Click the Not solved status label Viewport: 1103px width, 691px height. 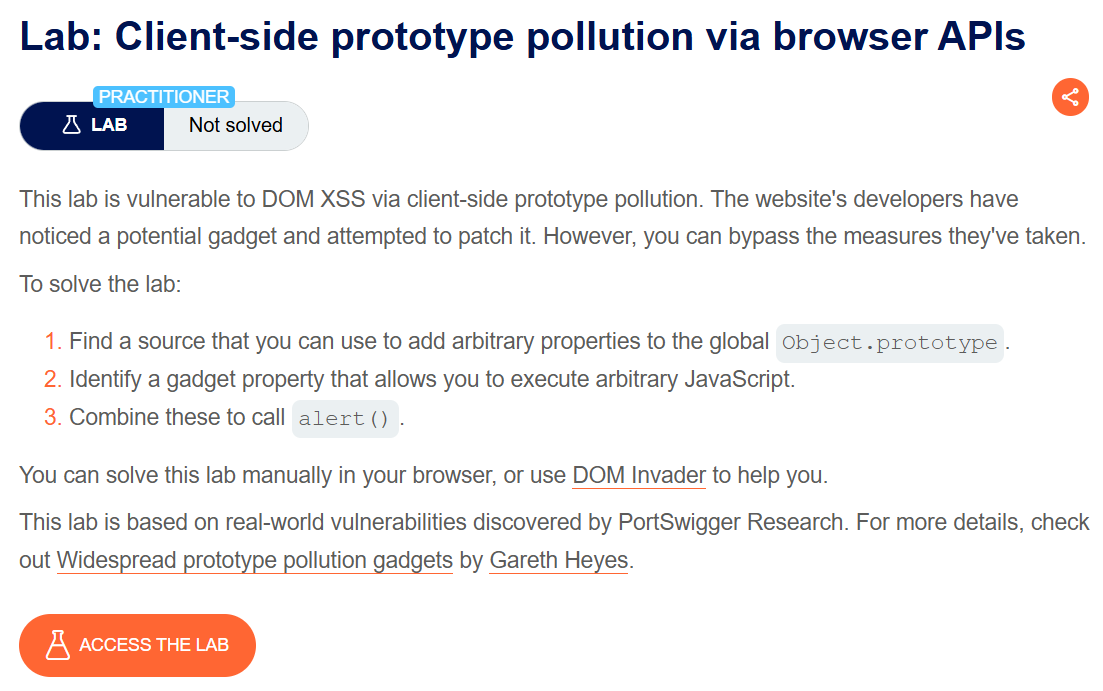[236, 126]
